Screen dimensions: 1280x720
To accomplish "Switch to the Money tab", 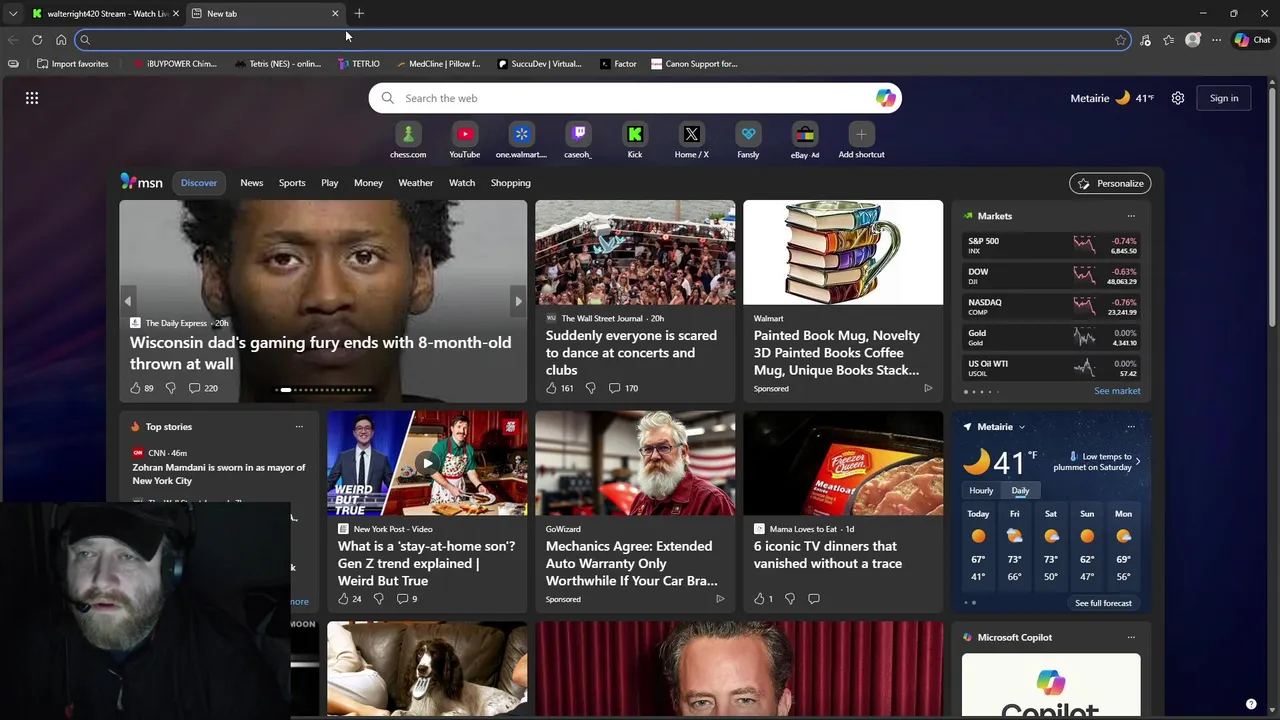I will pos(368,183).
